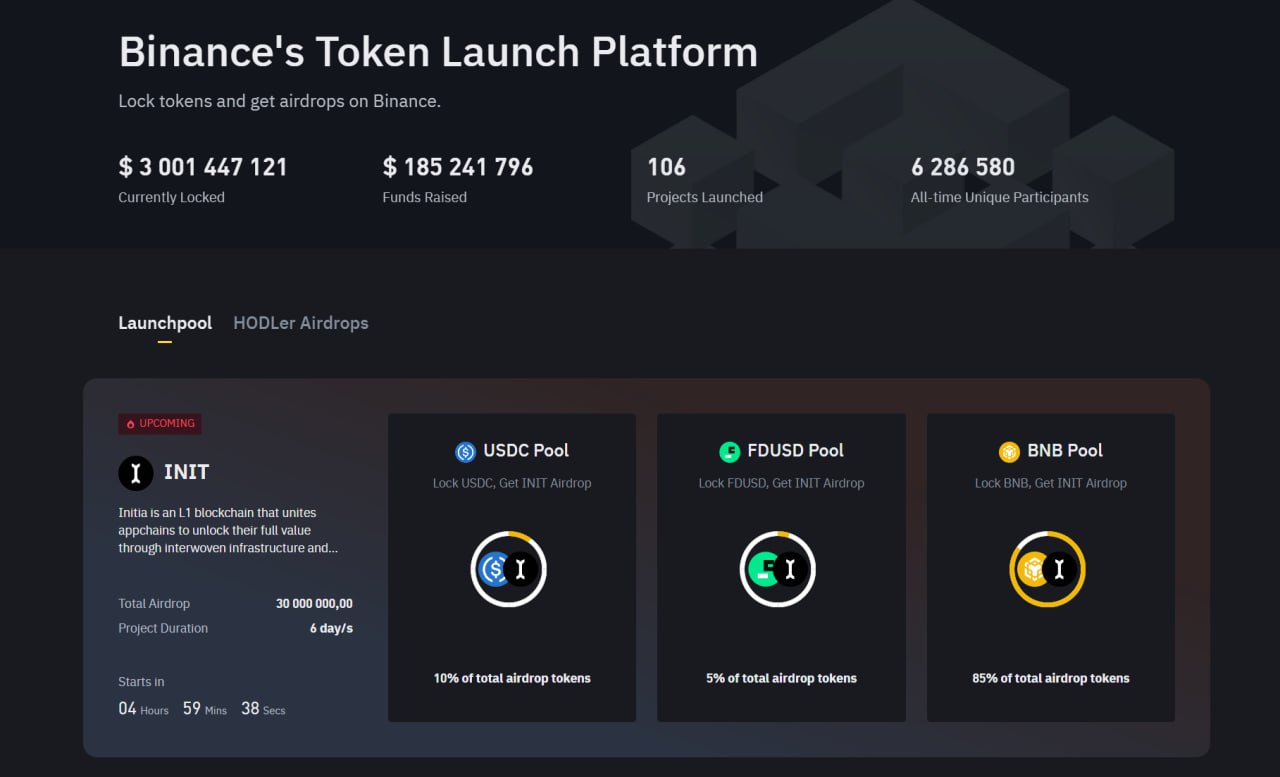The width and height of the screenshot is (1280, 777).
Task: Click the Projects Launched label
Action: (x=705, y=198)
